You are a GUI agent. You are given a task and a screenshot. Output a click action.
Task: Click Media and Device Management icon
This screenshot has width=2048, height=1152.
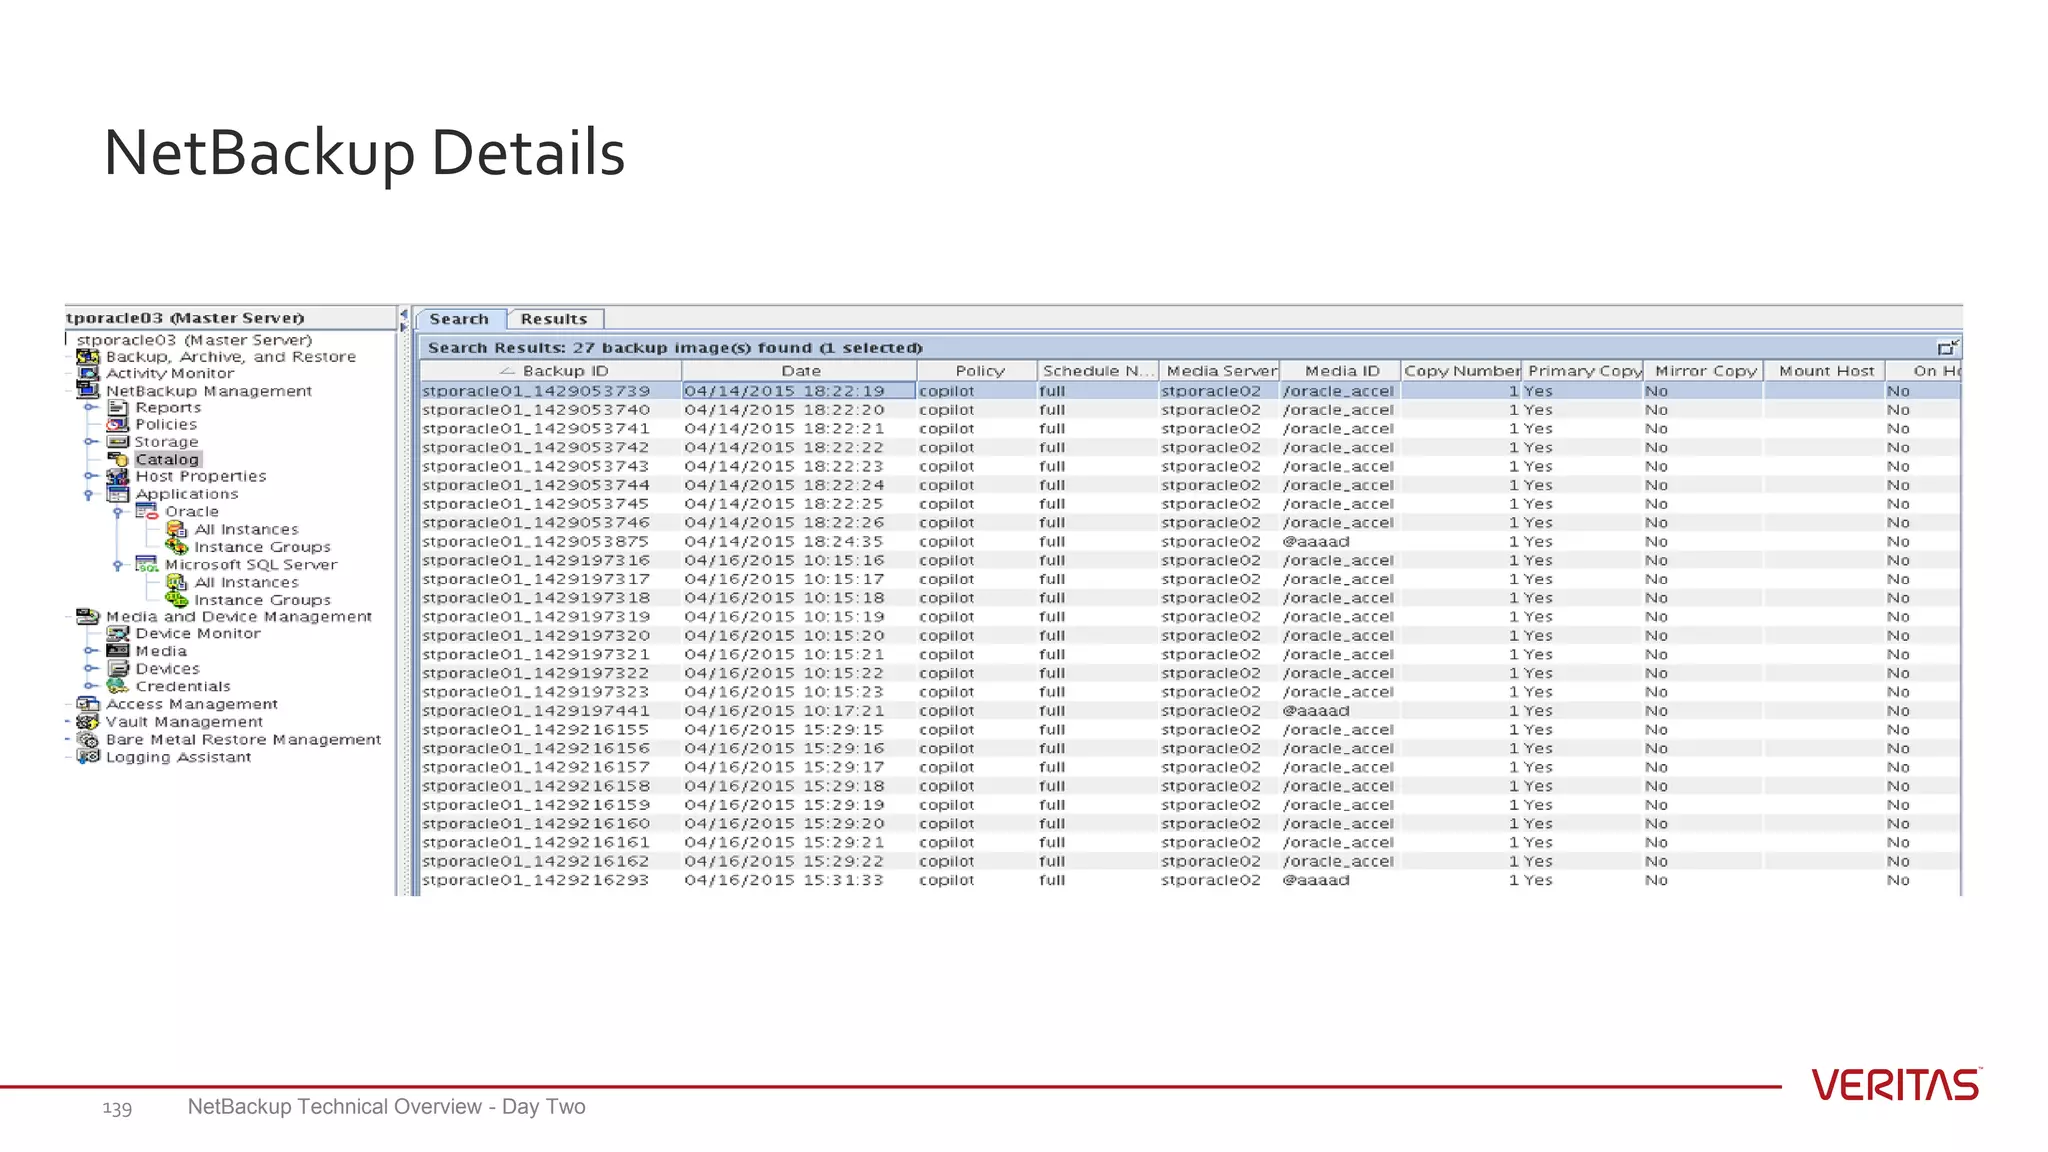pos(88,617)
